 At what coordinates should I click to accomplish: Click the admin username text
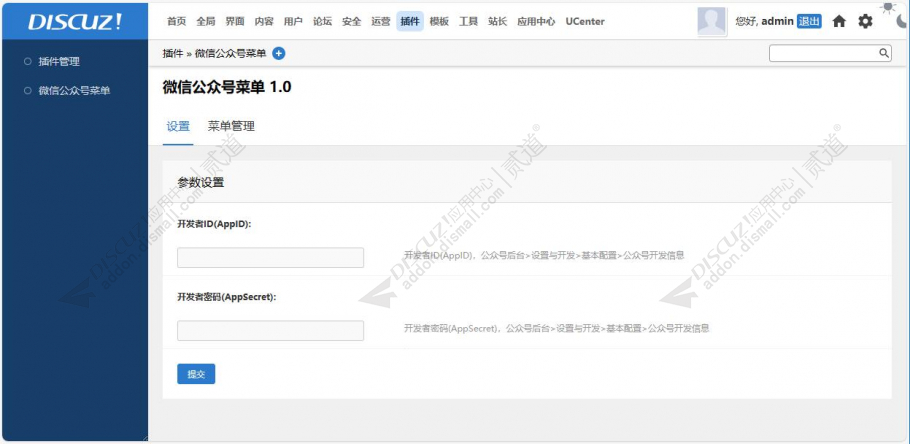pos(777,21)
